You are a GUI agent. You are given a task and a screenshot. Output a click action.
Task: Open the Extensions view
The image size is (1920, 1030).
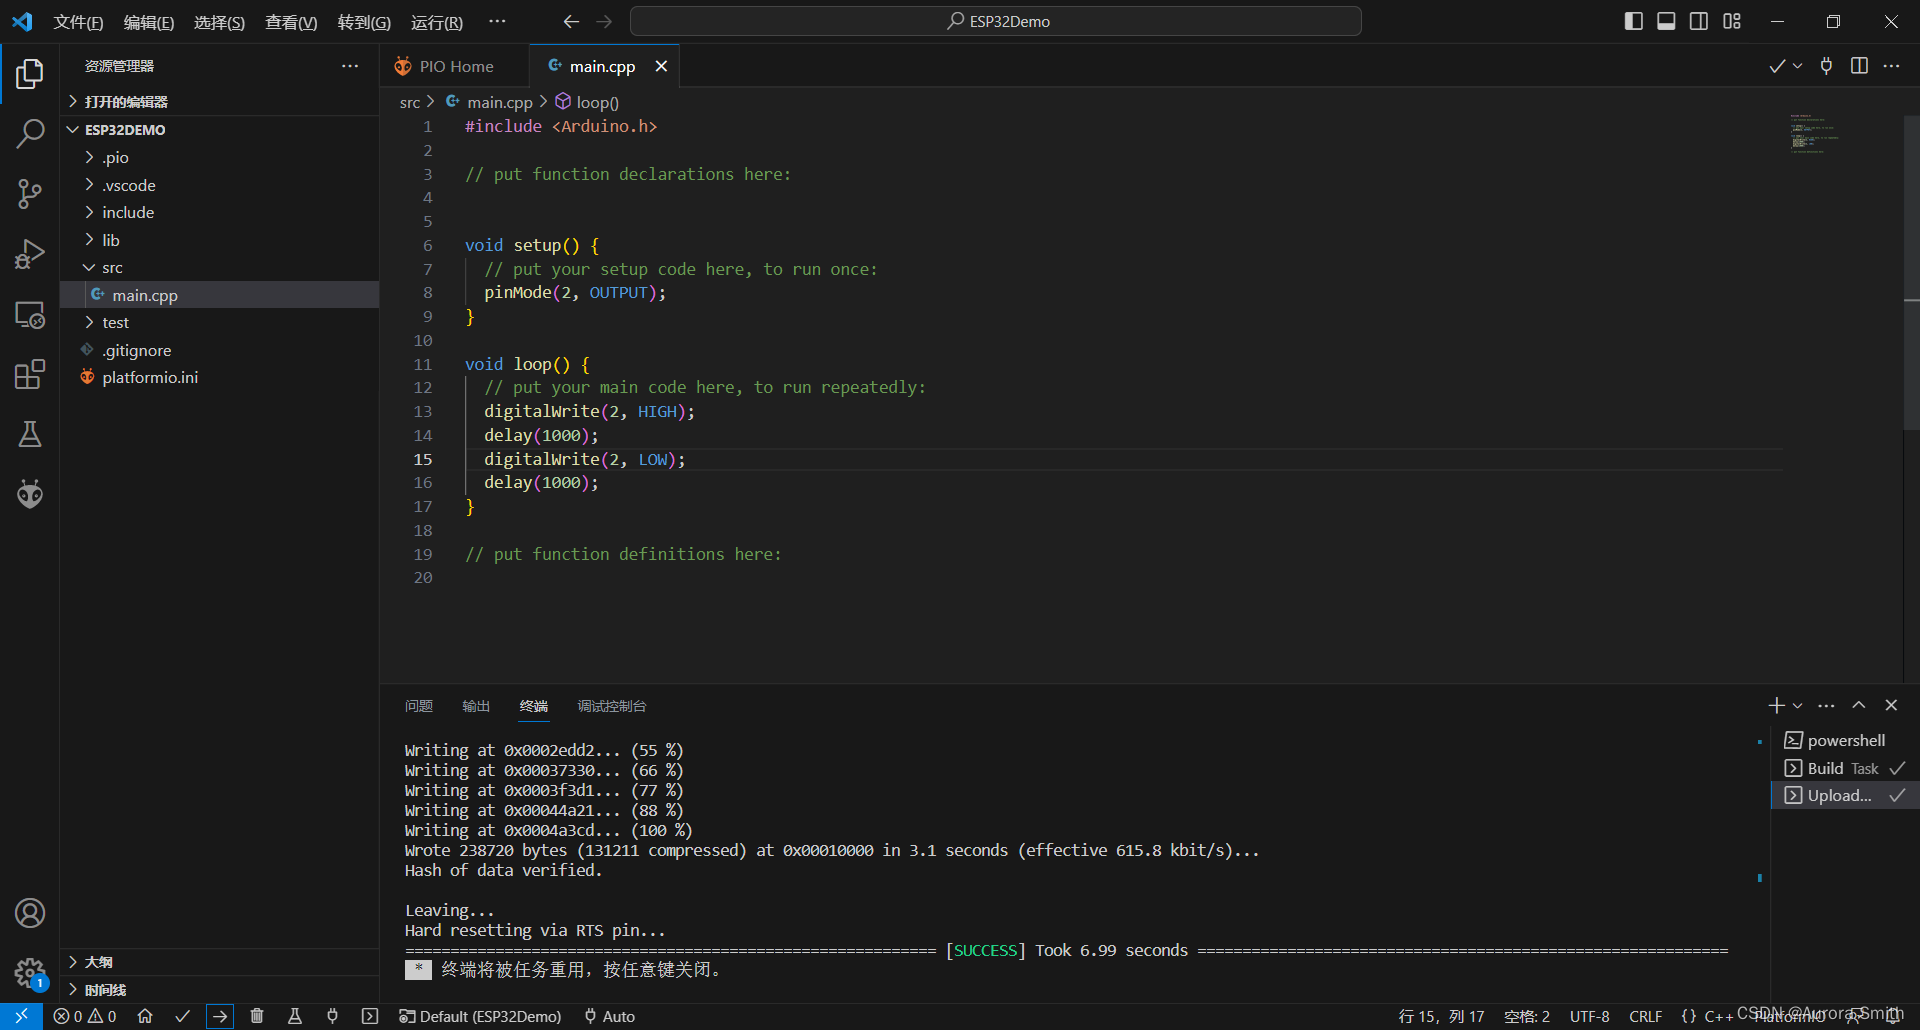click(30, 374)
